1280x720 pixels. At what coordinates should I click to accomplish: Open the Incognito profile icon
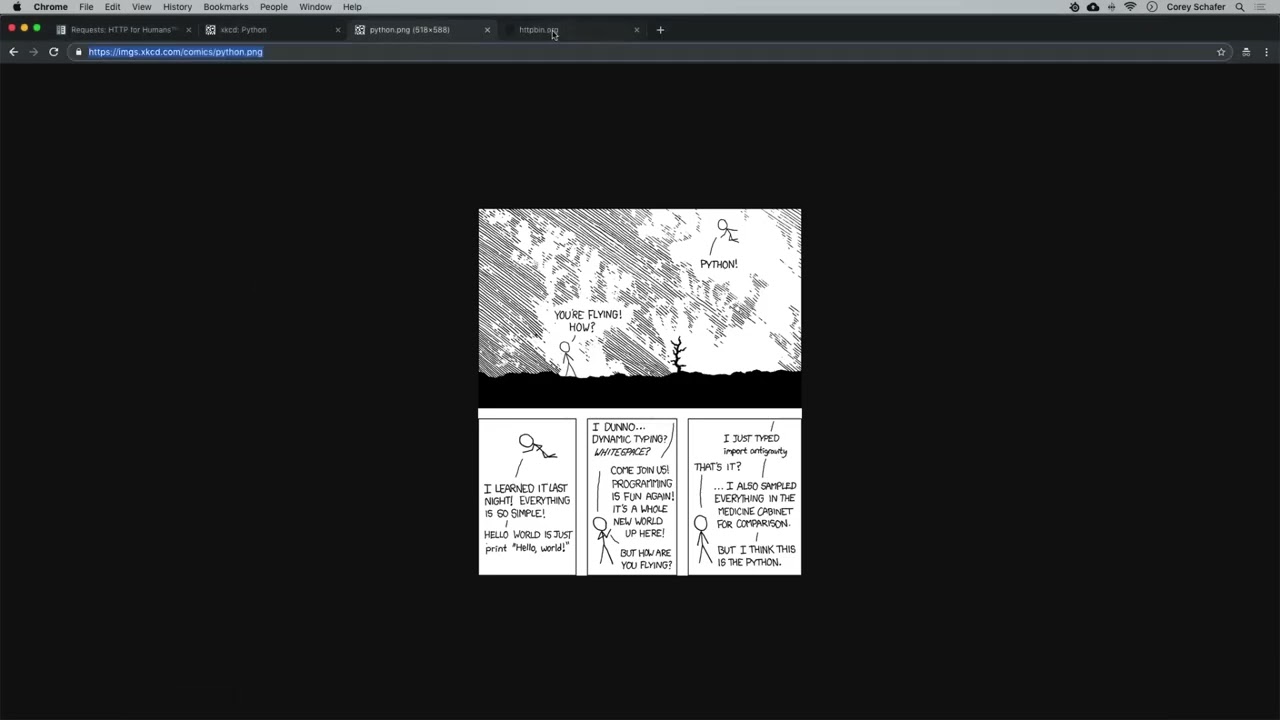(1246, 52)
